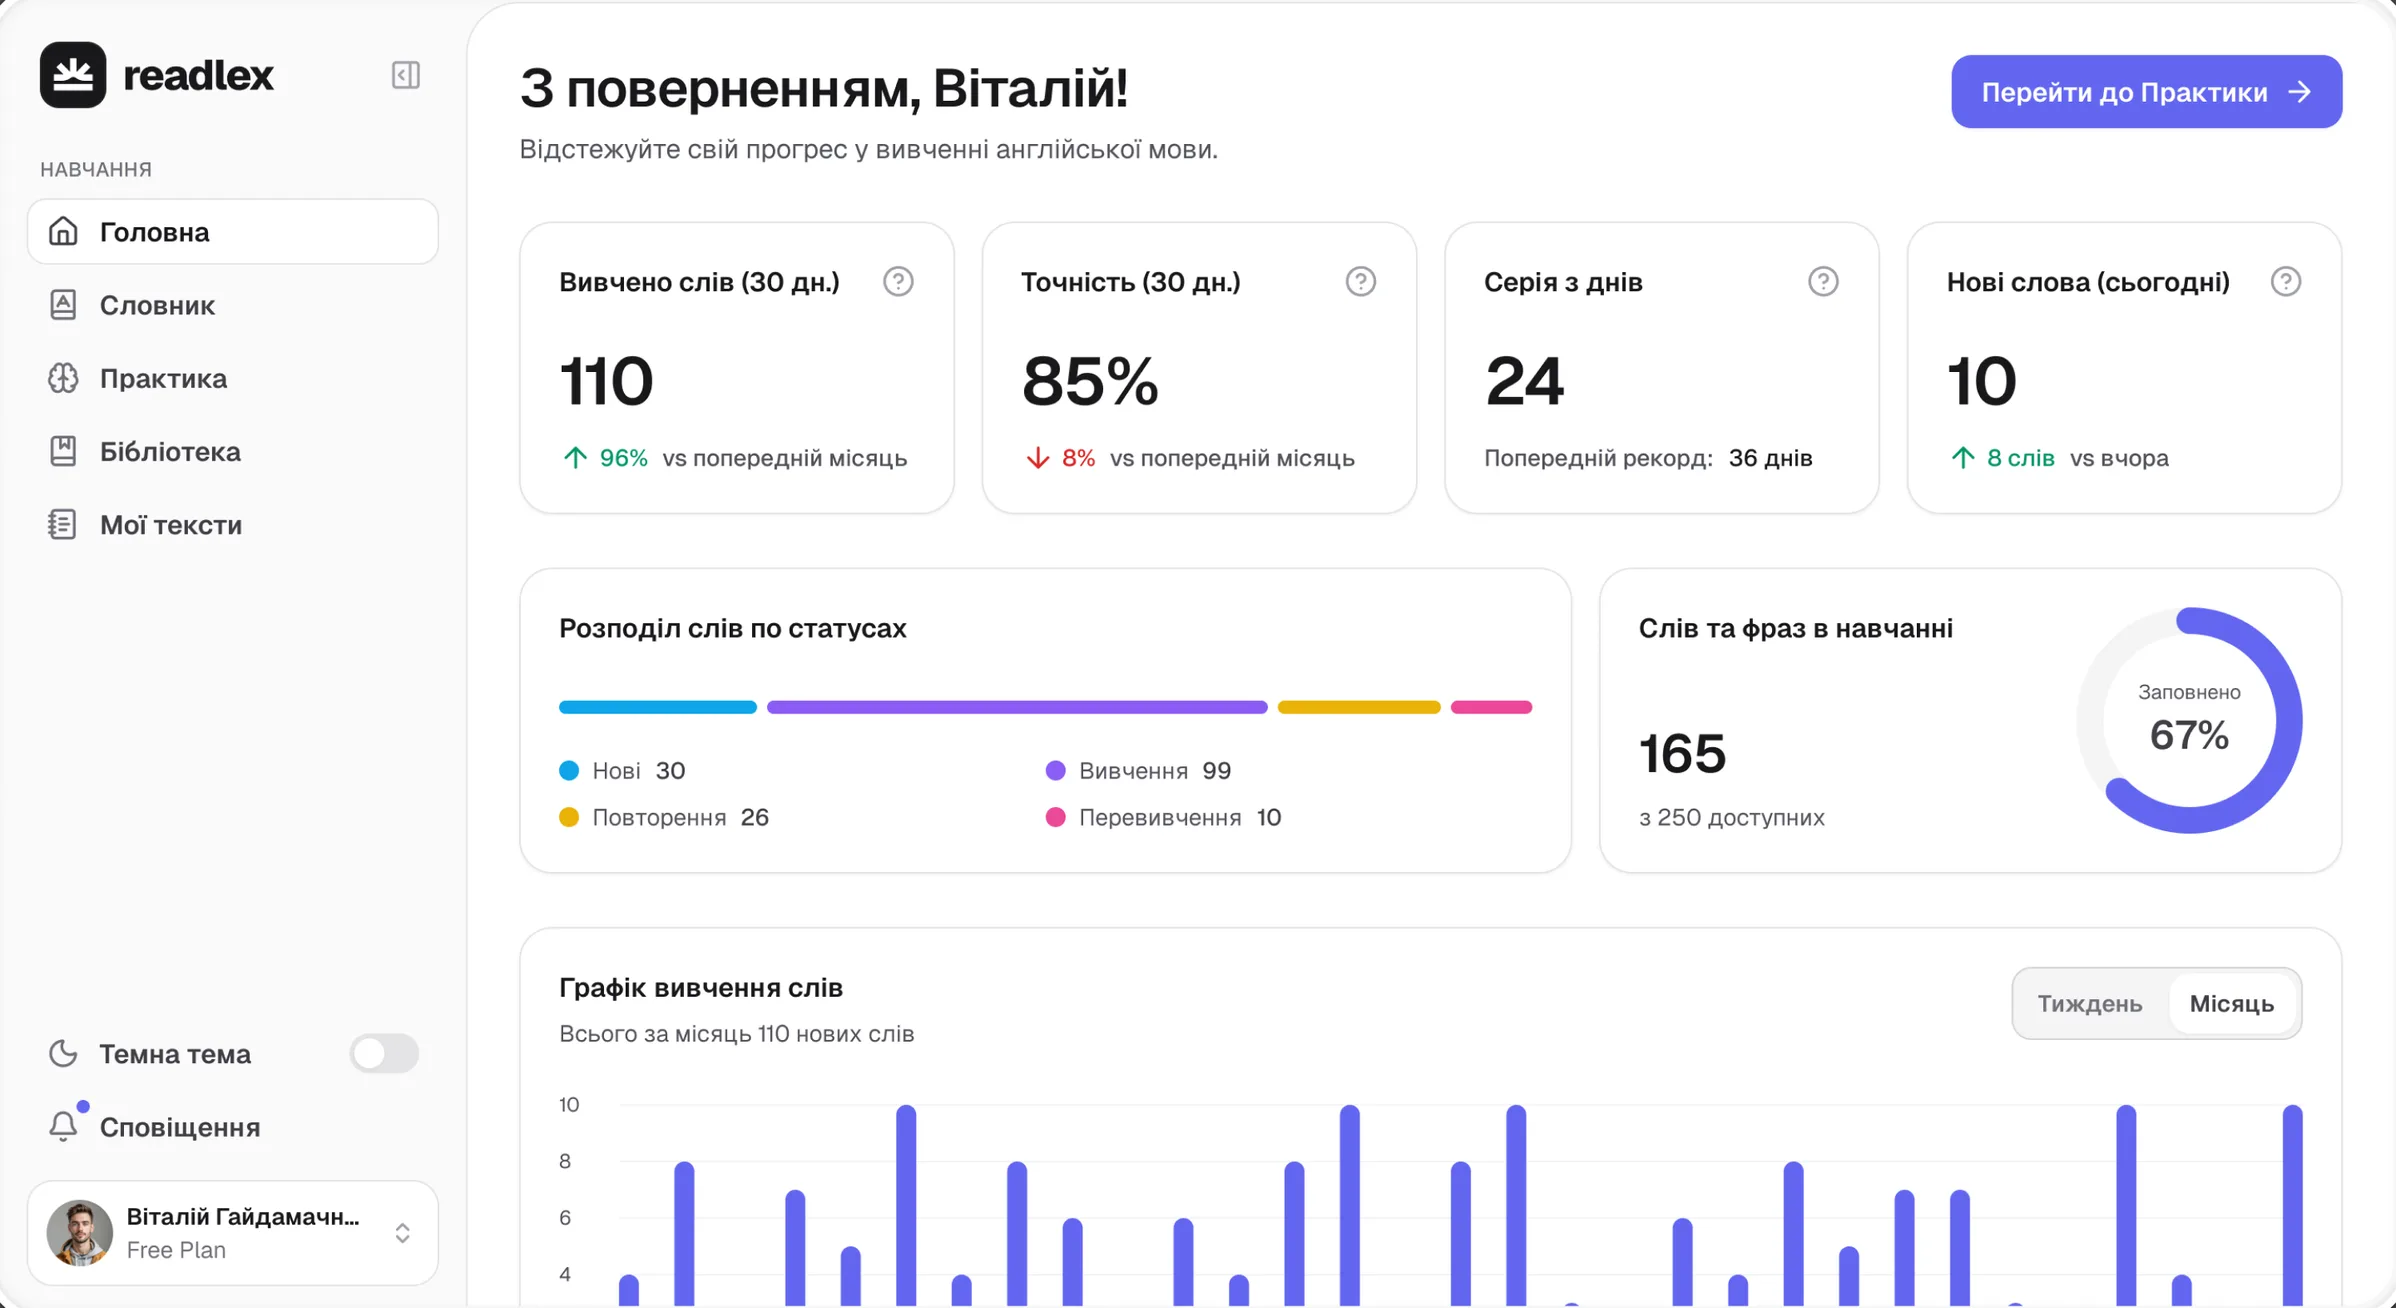The image size is (2396, 1308).
Task: Click the yellow Повторення status bar segment
Action: coord(1359,707)
